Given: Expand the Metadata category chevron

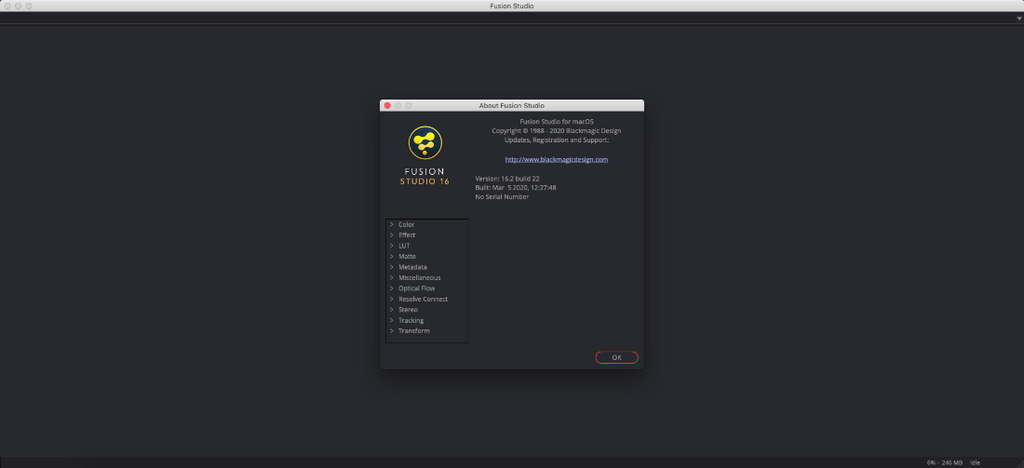Looking at the screenshot, I should 391,267.
